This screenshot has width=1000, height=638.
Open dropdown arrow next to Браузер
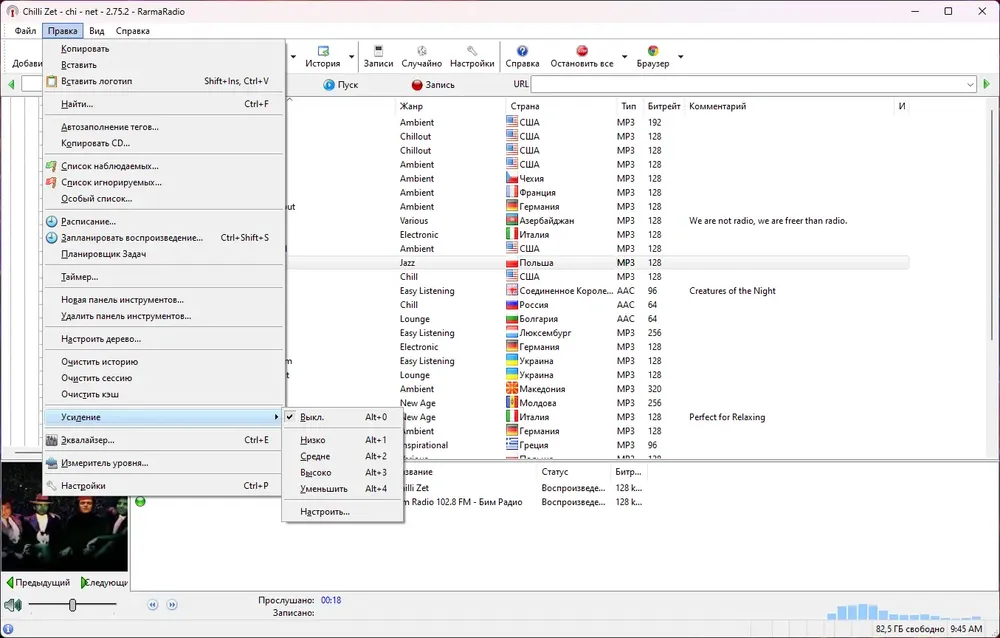(x=680, y=57)
